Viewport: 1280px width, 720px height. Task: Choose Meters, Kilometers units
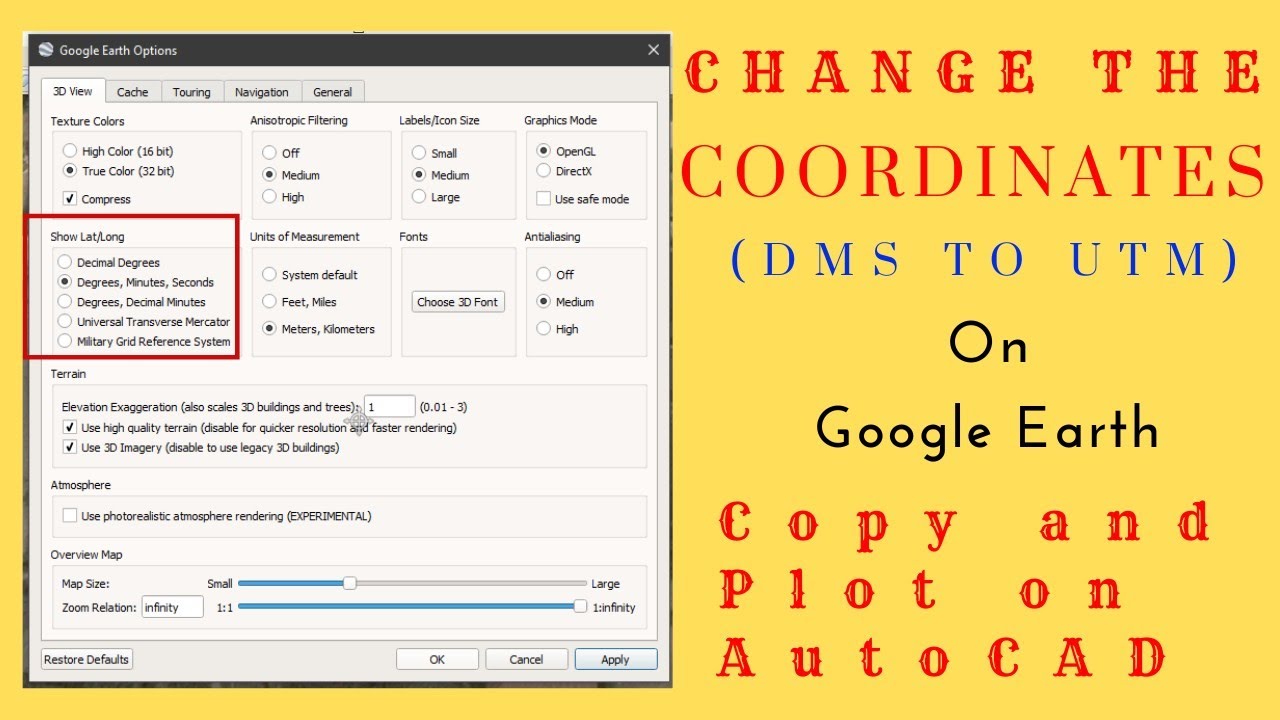pyautogui.click(x=269, y=328)
